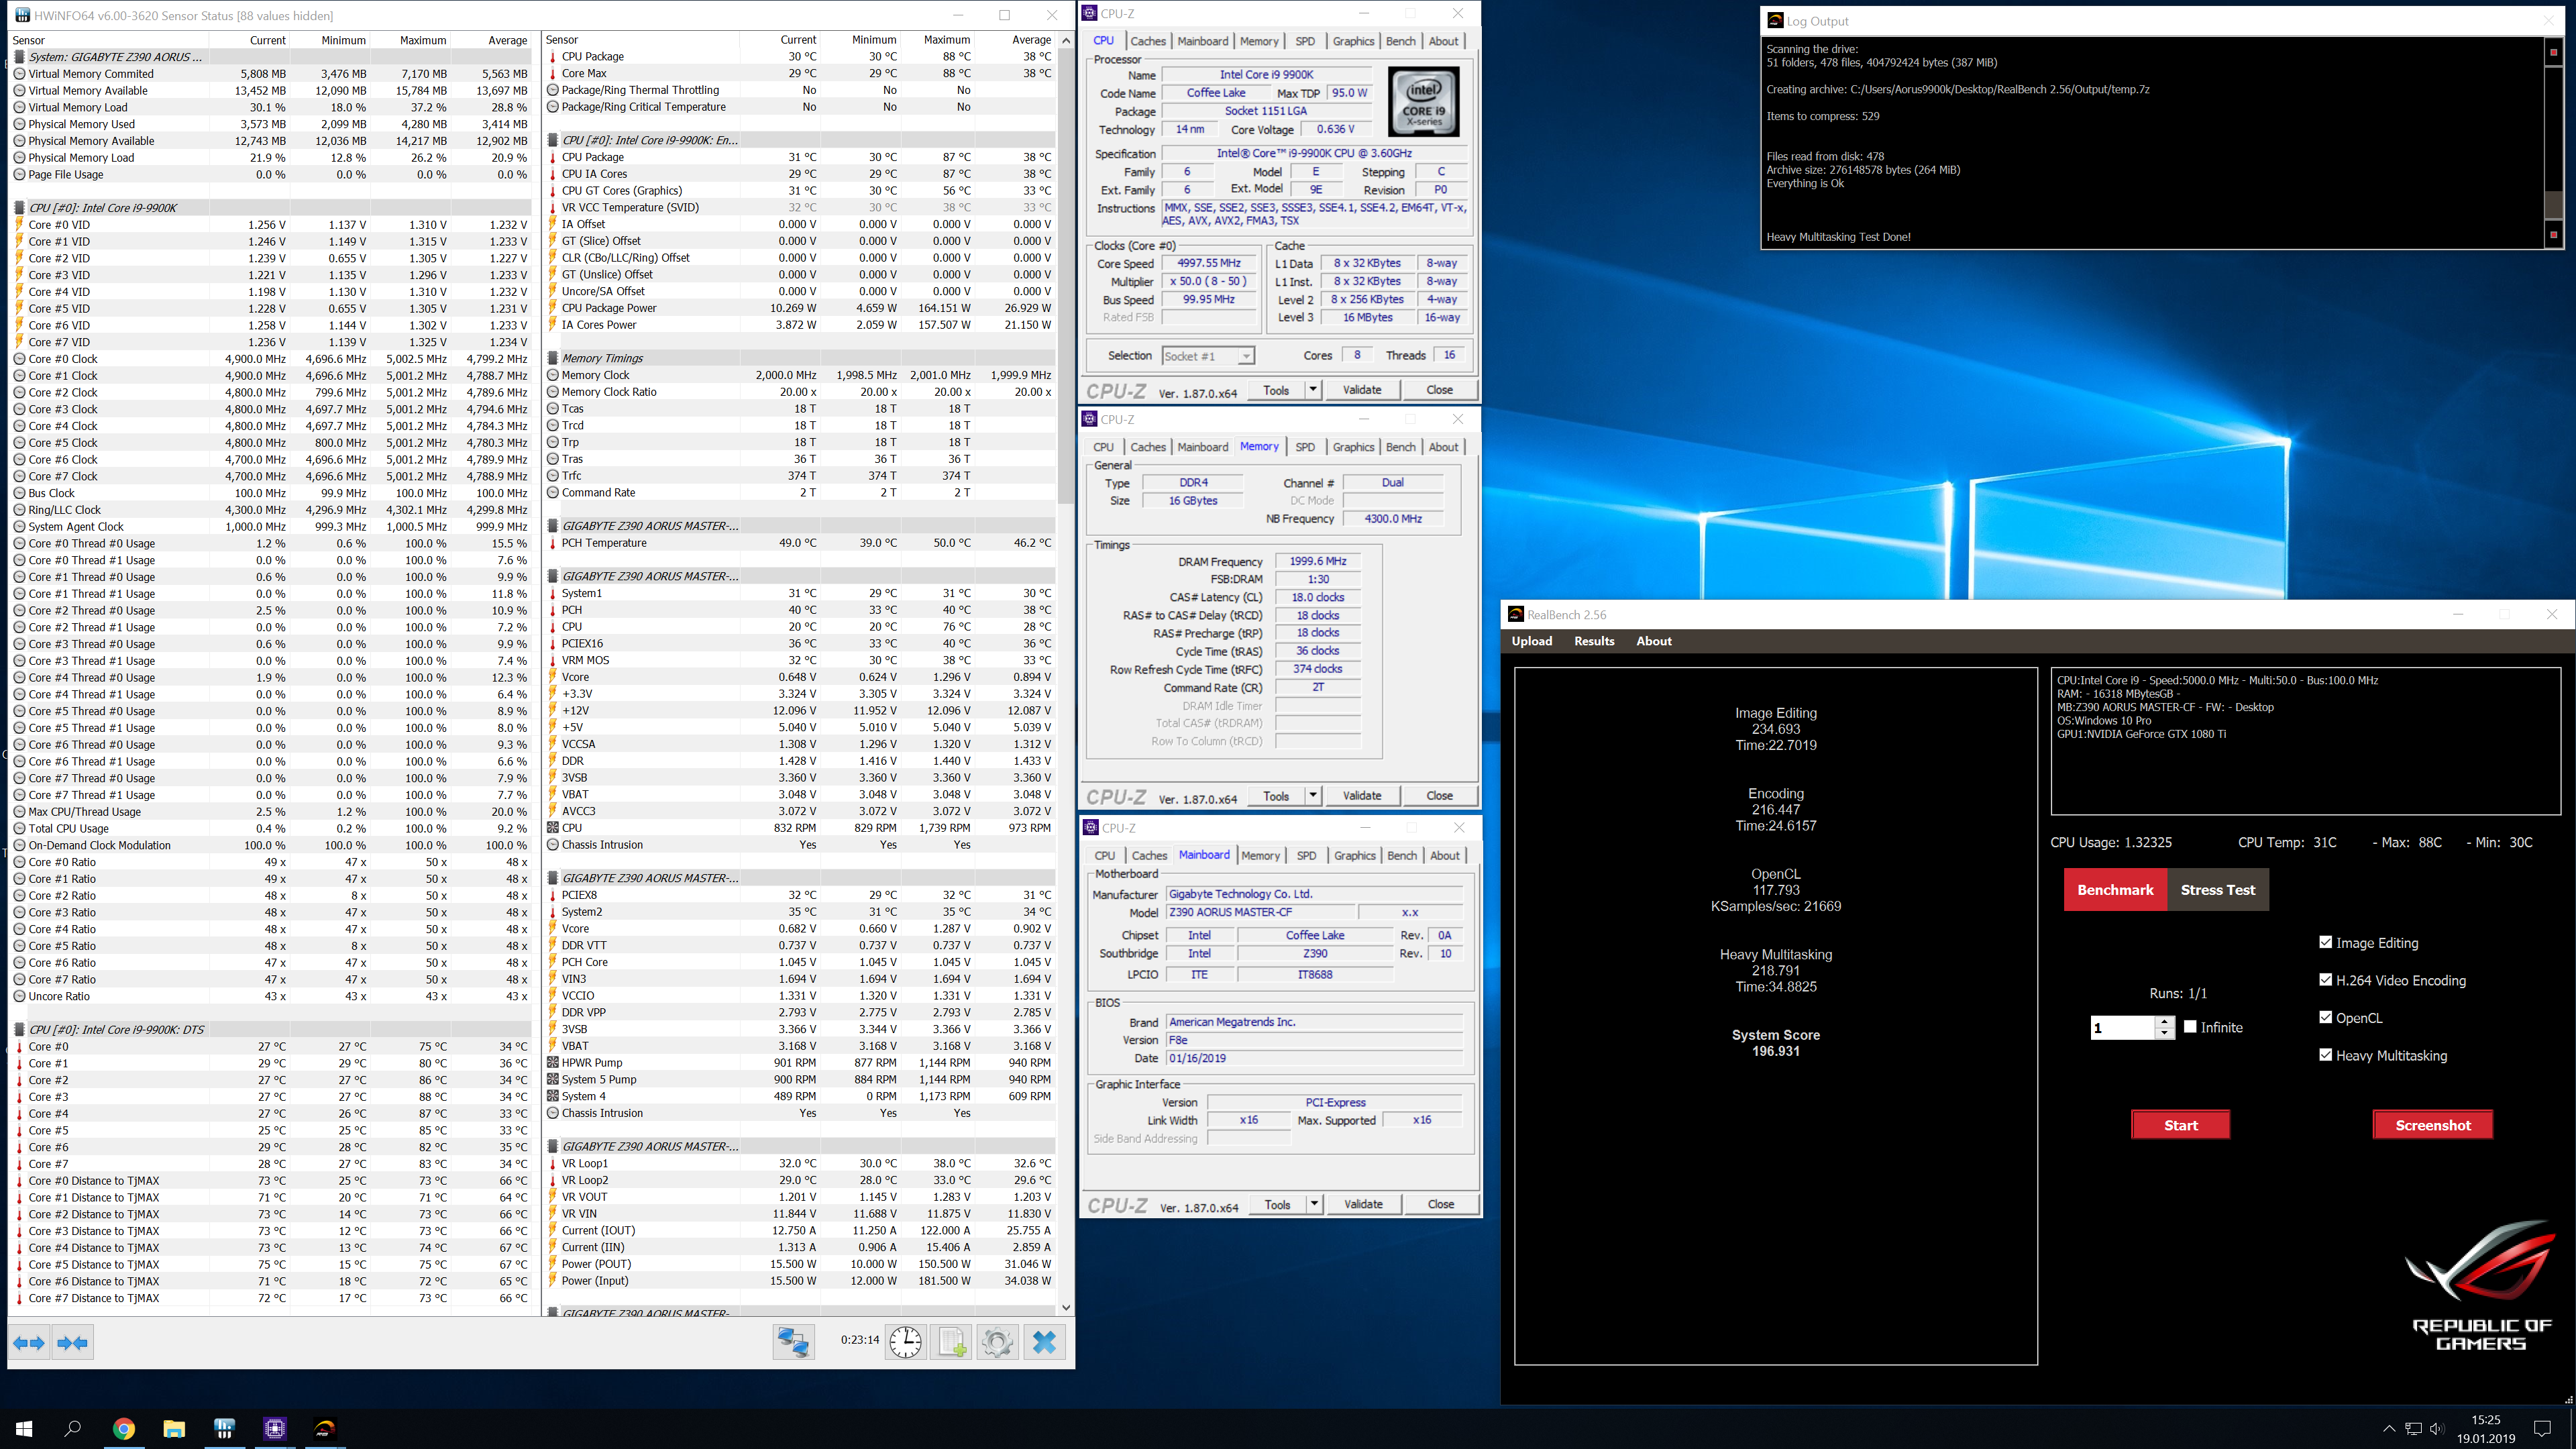Image resolution: width=2576 pixels, height=1449 pixels.
Task: Click the red Start button in RealBench
Action: pyautogui.click(x=2180, y=1125)
